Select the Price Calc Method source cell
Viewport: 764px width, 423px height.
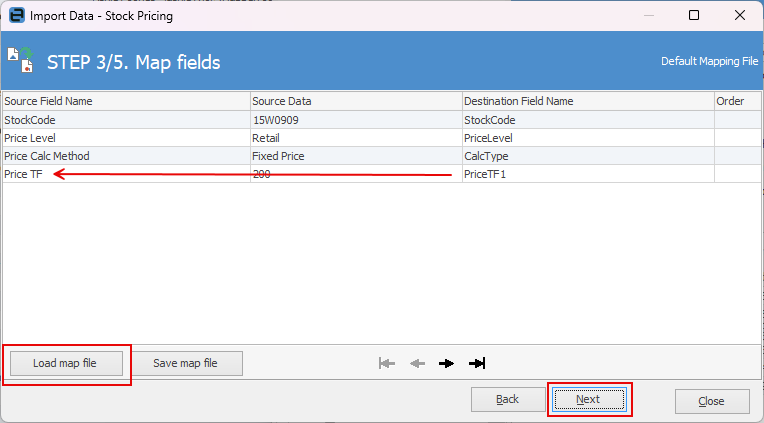[126, 156]
